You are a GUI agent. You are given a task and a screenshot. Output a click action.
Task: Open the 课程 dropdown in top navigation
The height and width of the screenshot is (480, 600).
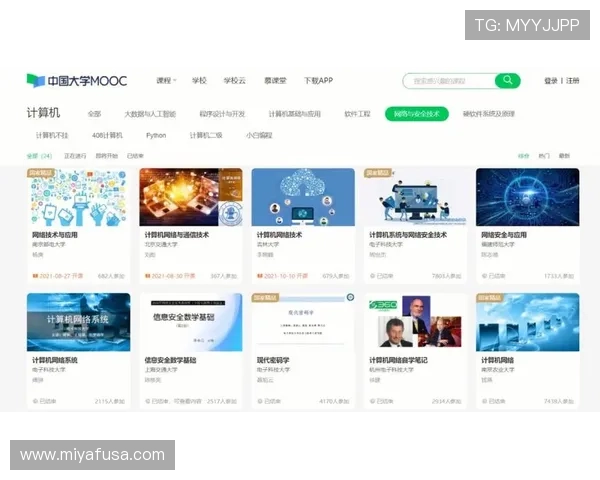pyautogui.click(x=165, y=81)
